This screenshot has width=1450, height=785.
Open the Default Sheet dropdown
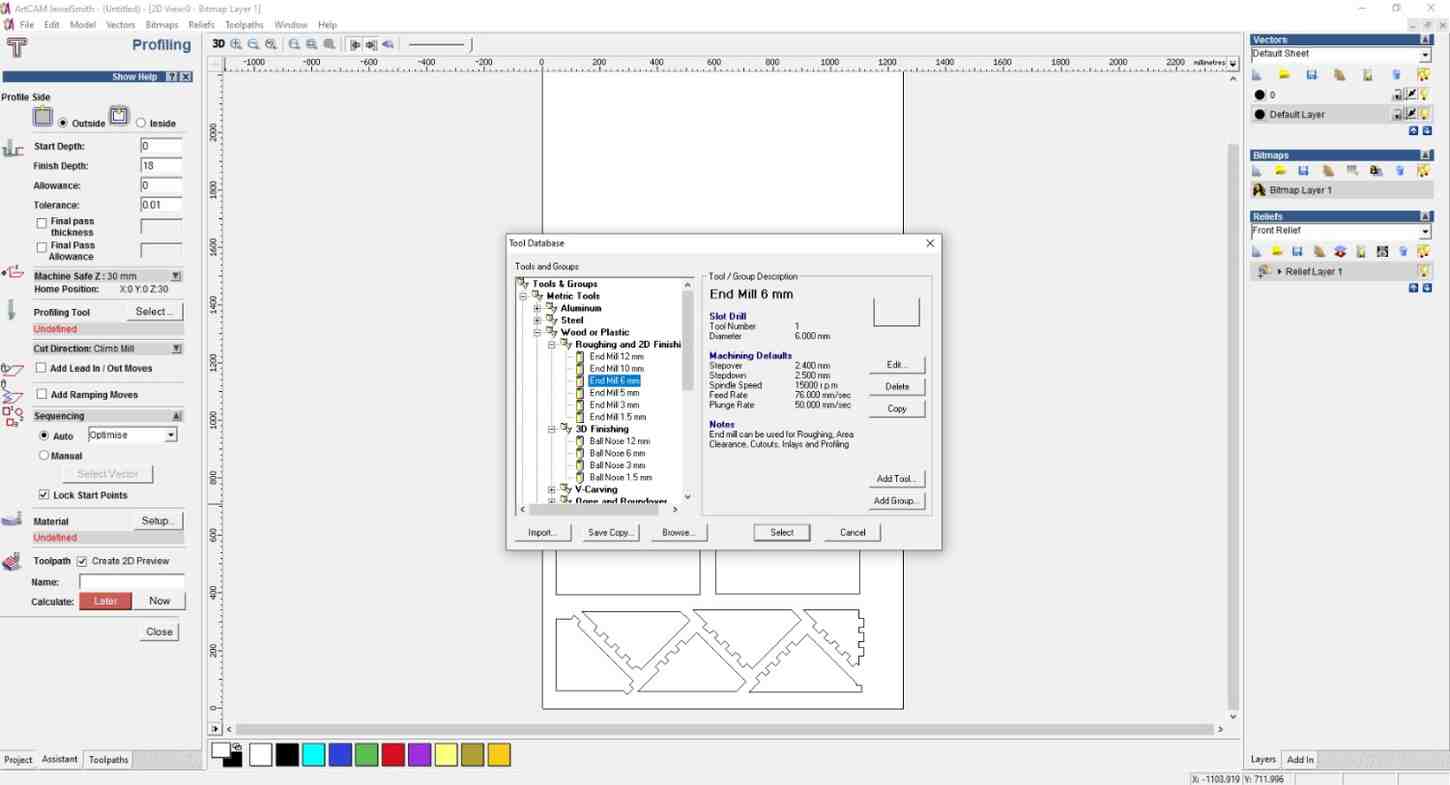[x=1426, y=54]
